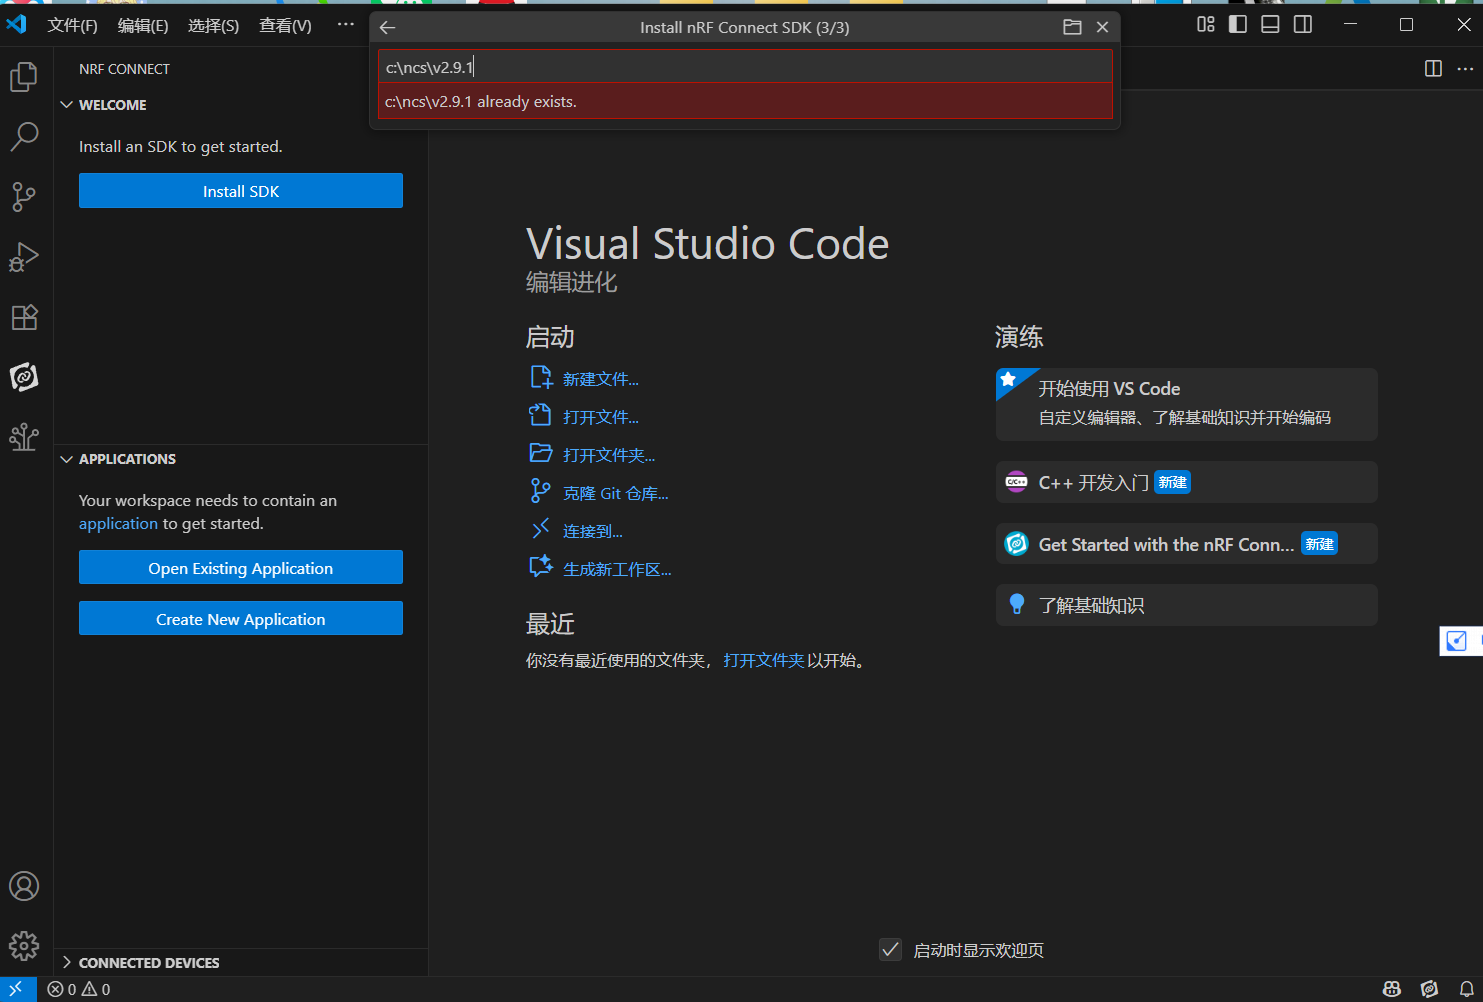Click the open file icon under 启动
Screen dimensions: 1483x1002
pos(541,416)
